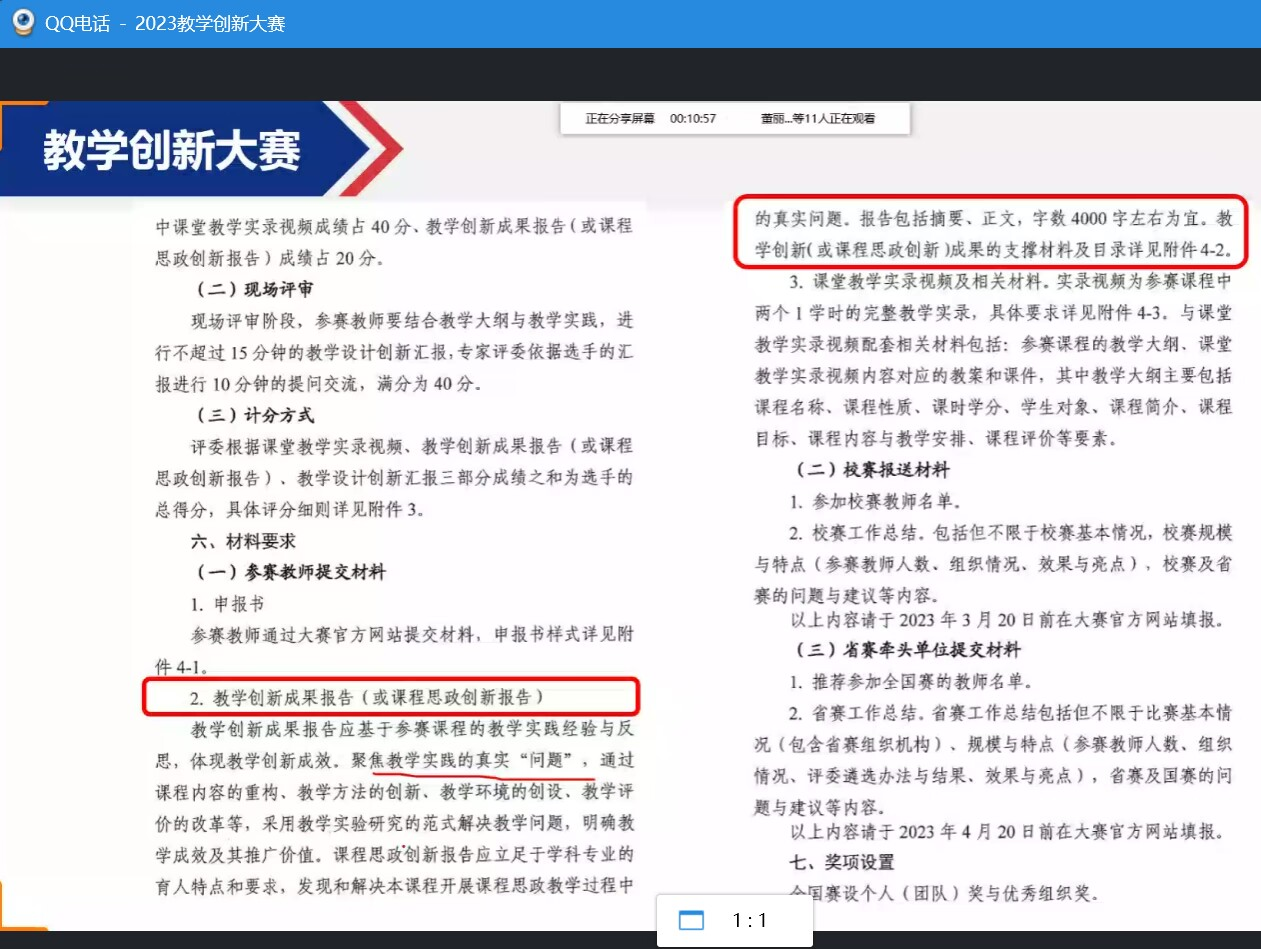Select the 1:1 zoom ratio button

tap(749, 920)
